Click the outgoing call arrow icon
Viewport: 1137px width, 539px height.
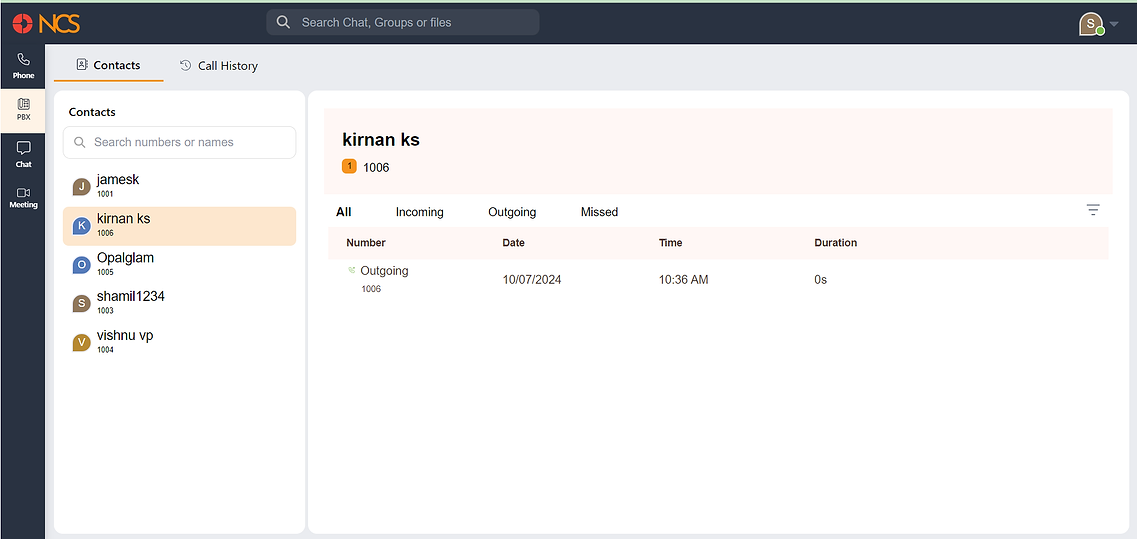[x=352, y=270]
